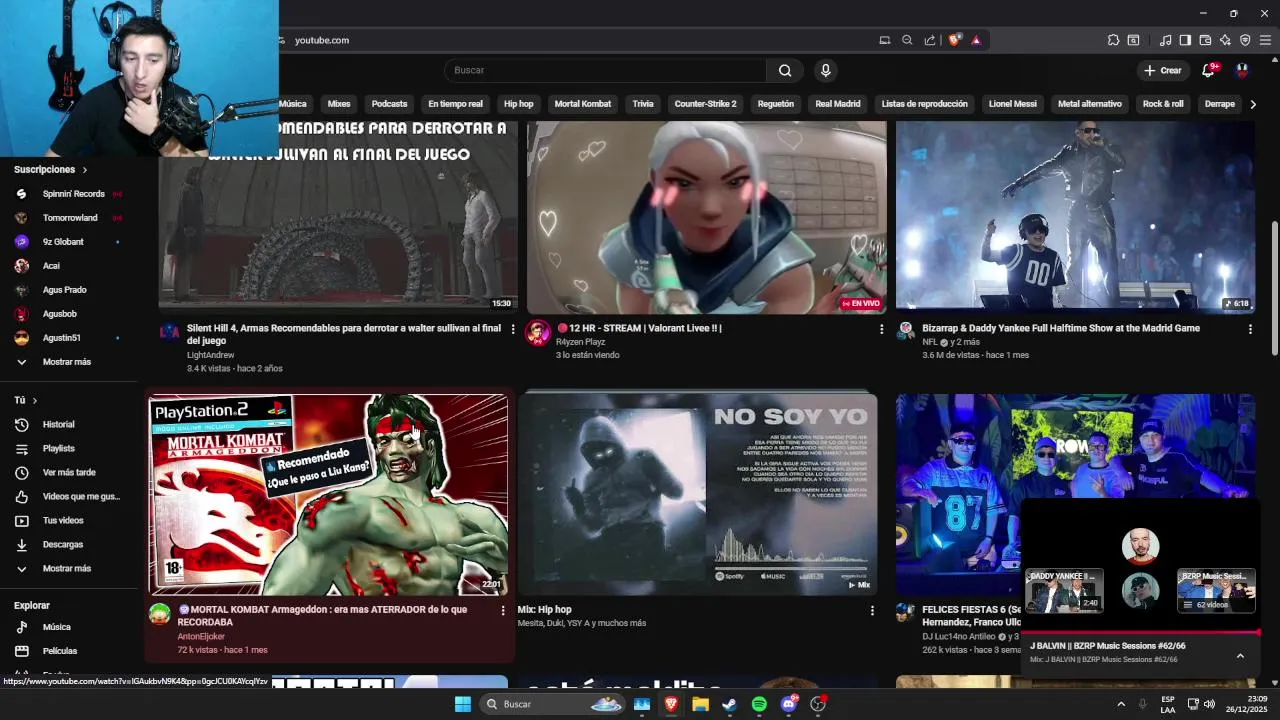Screen dimensions: 1280x720
Task: Click into the YouTube Buscar search field
Action: tap(605, 70)
